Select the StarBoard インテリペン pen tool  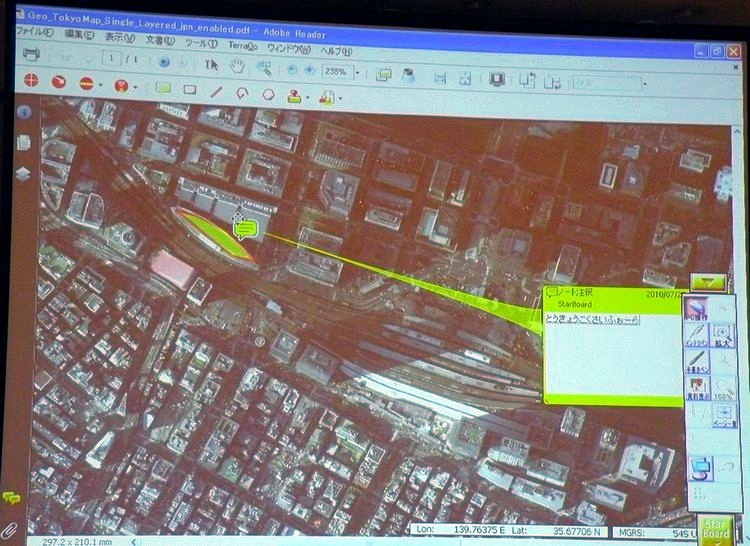[x=696, y=335]
